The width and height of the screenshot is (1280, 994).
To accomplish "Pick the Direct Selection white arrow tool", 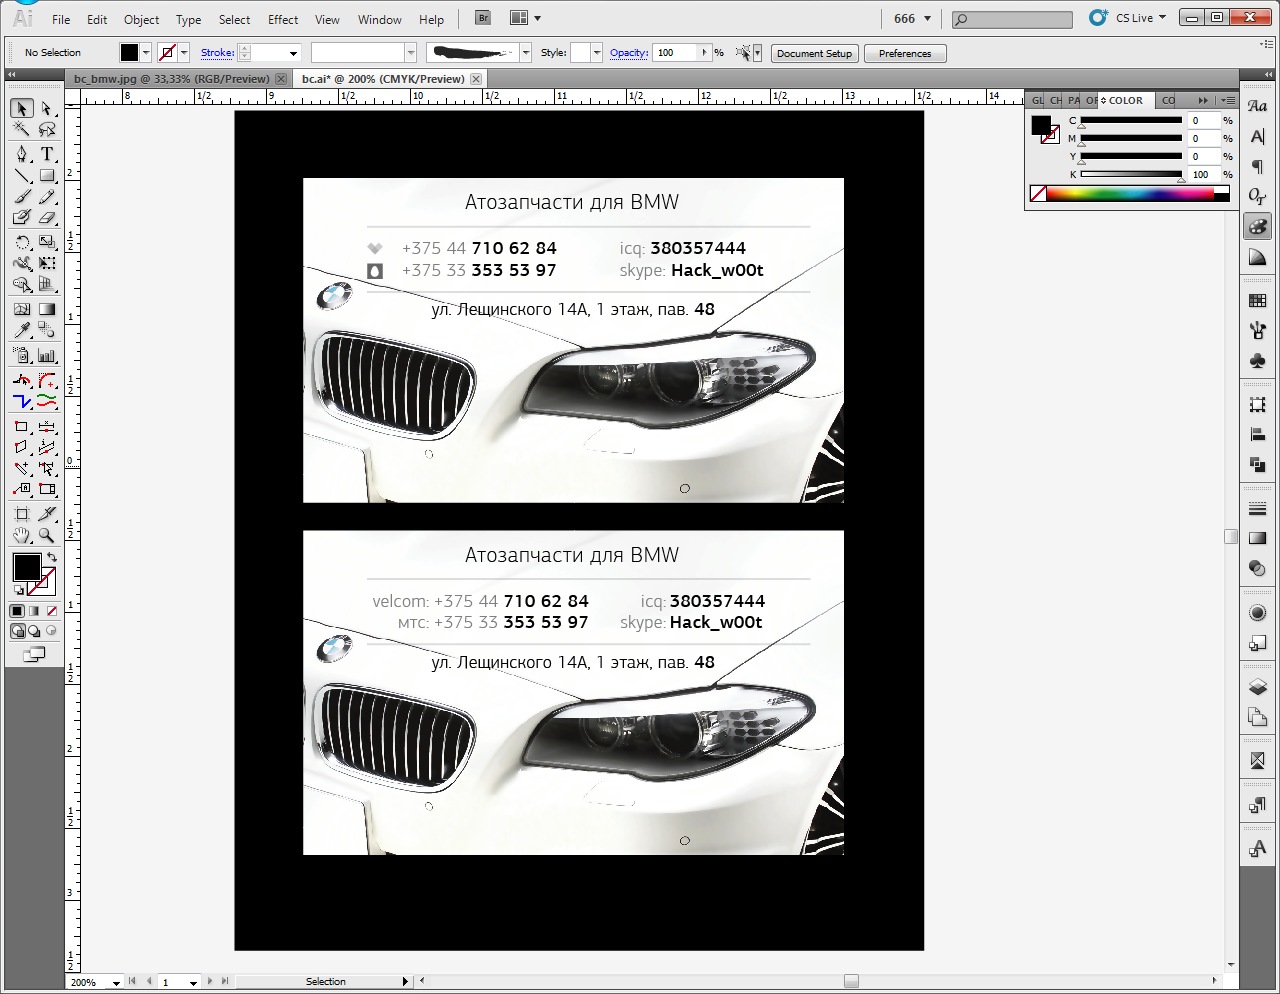I will click(47, 108).
